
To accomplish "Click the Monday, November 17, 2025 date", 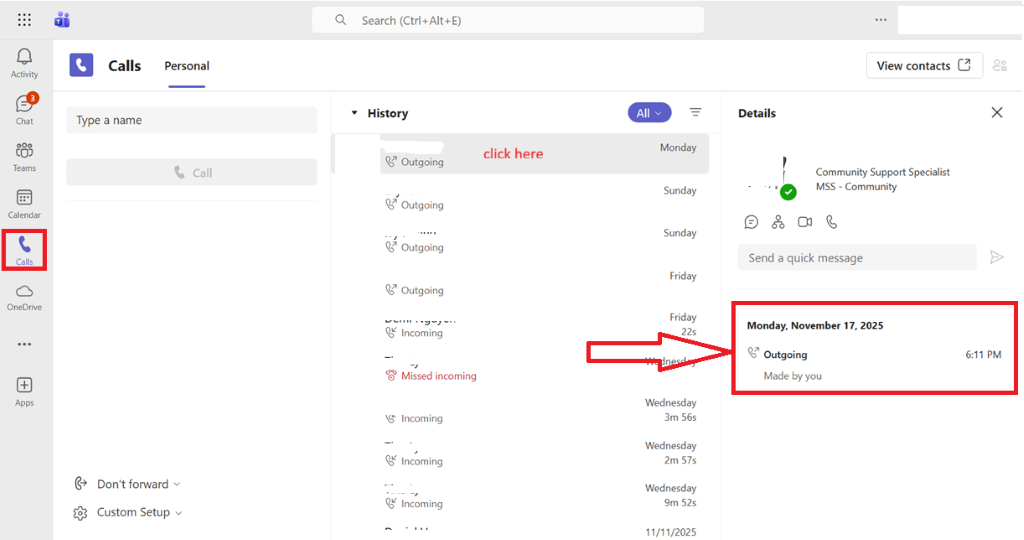I will 815,325.
